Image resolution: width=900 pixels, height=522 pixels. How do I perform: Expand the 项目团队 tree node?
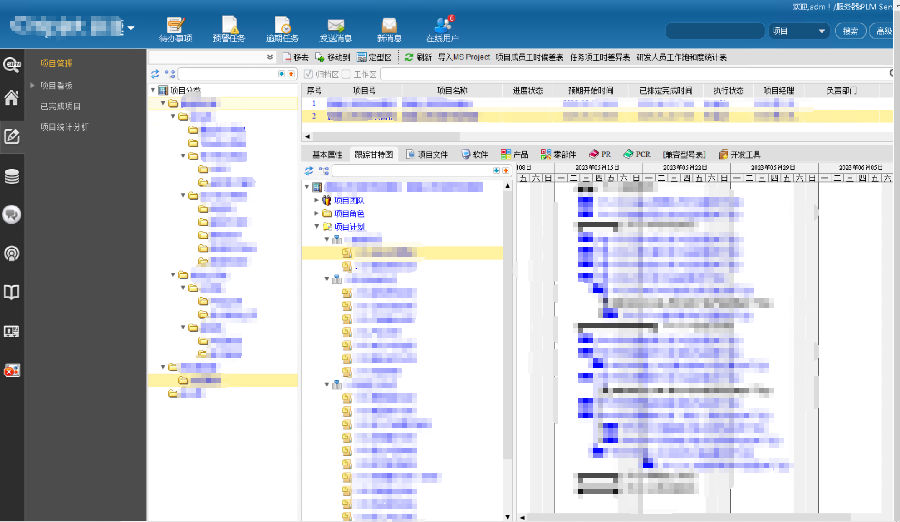(317, 200)
